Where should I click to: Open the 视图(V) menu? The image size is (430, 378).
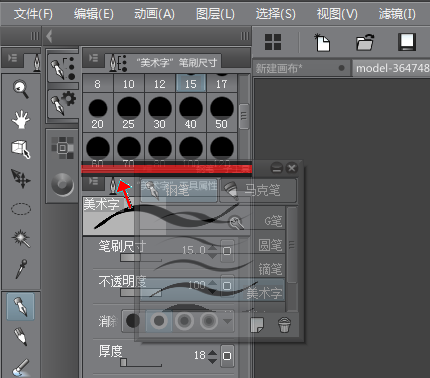pos(337,14)
